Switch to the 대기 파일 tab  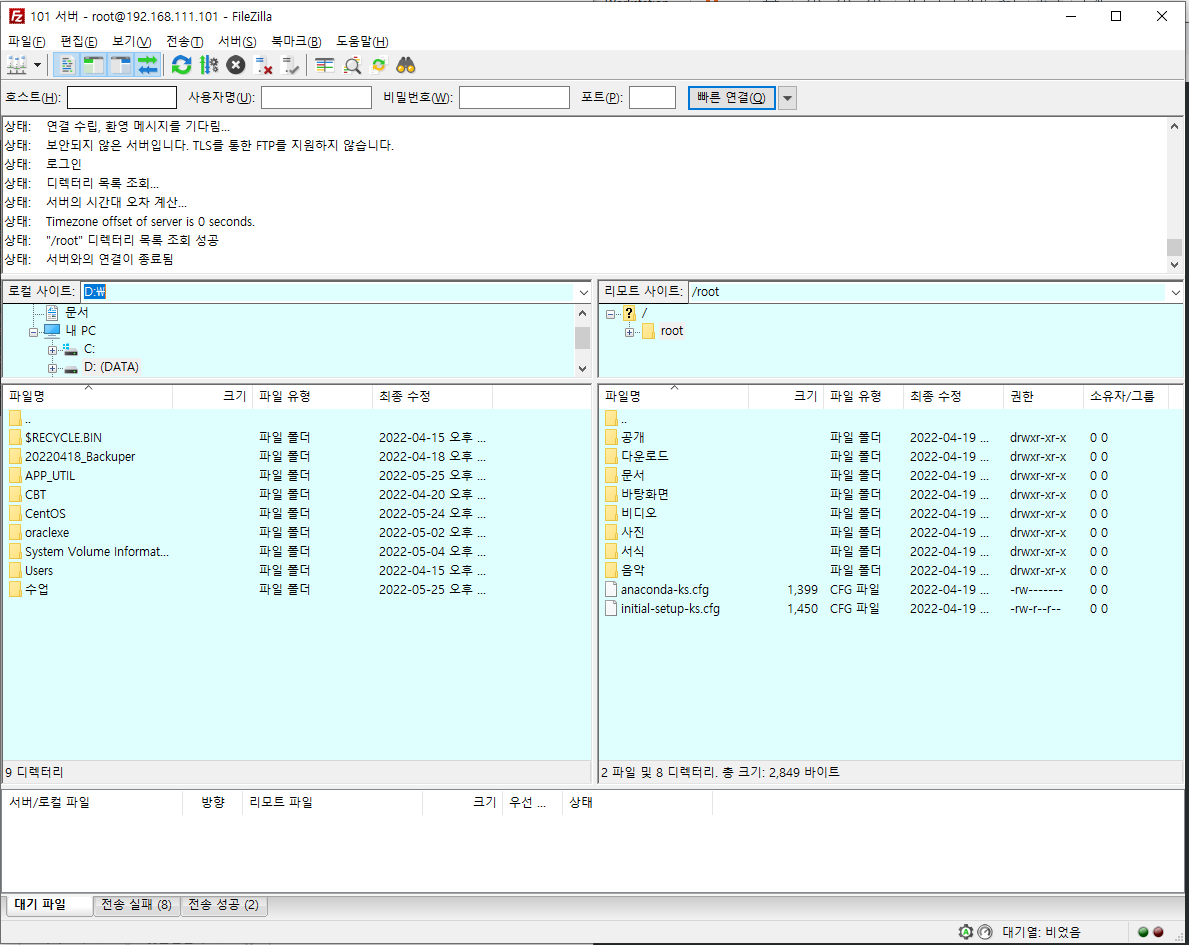49,905
